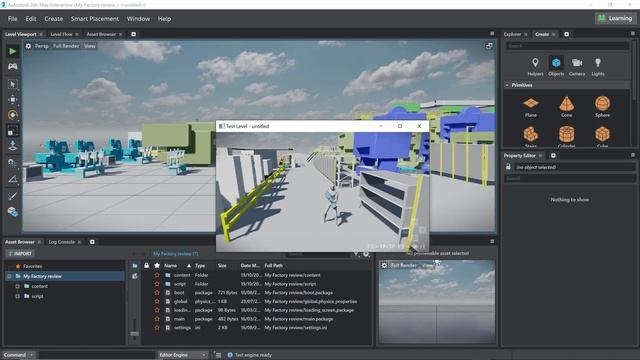Activate the Scale tool icon
This screenshot has width=640, height=360.
(13, 131)
